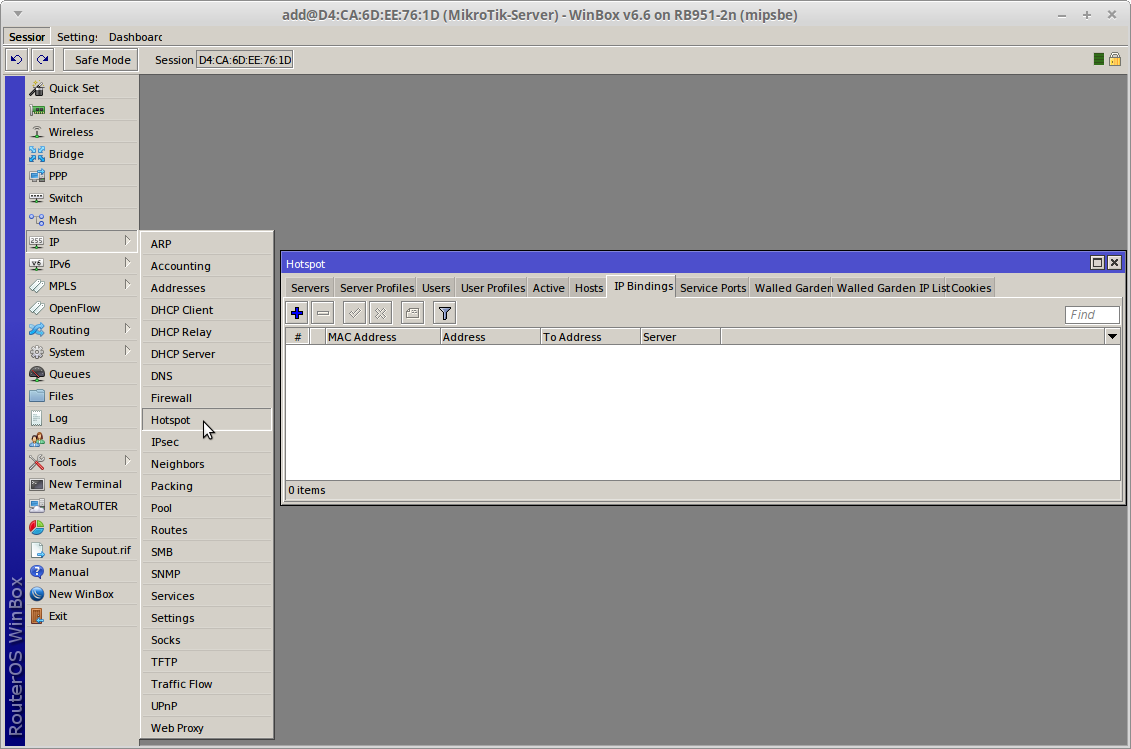Screen dimensions: 1131x749
Task: Click the Mesh icon in sidebar
Action: point(37,220)
